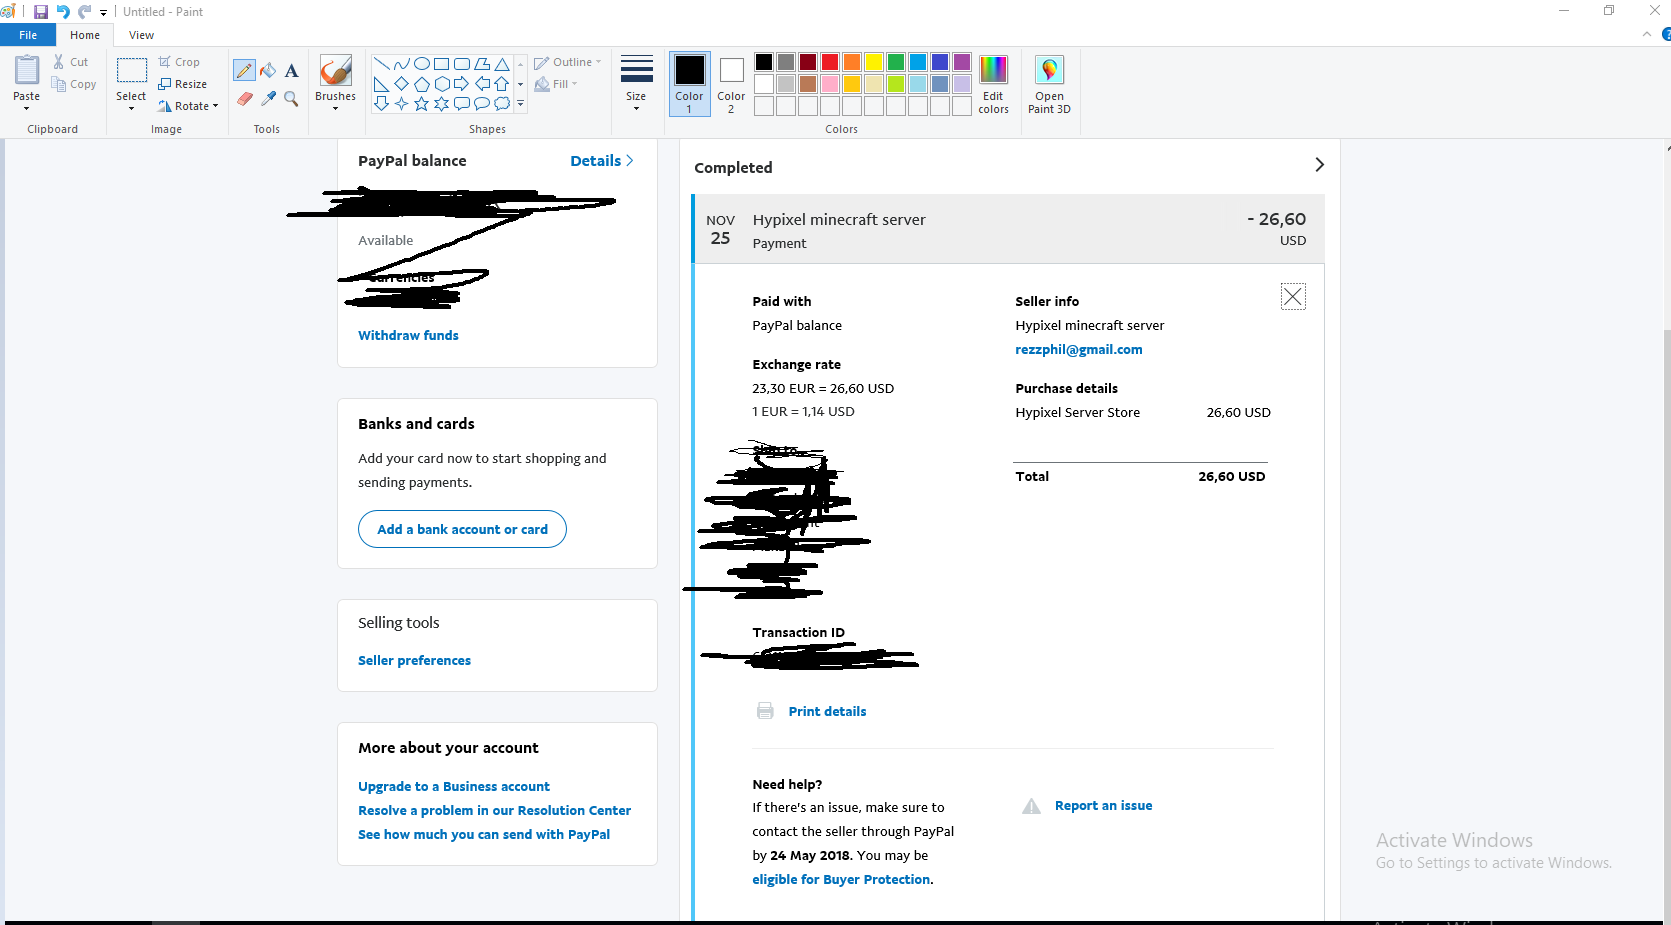Select the Line shape
The height and width of the screenshot is (925, 1671).
381,64
